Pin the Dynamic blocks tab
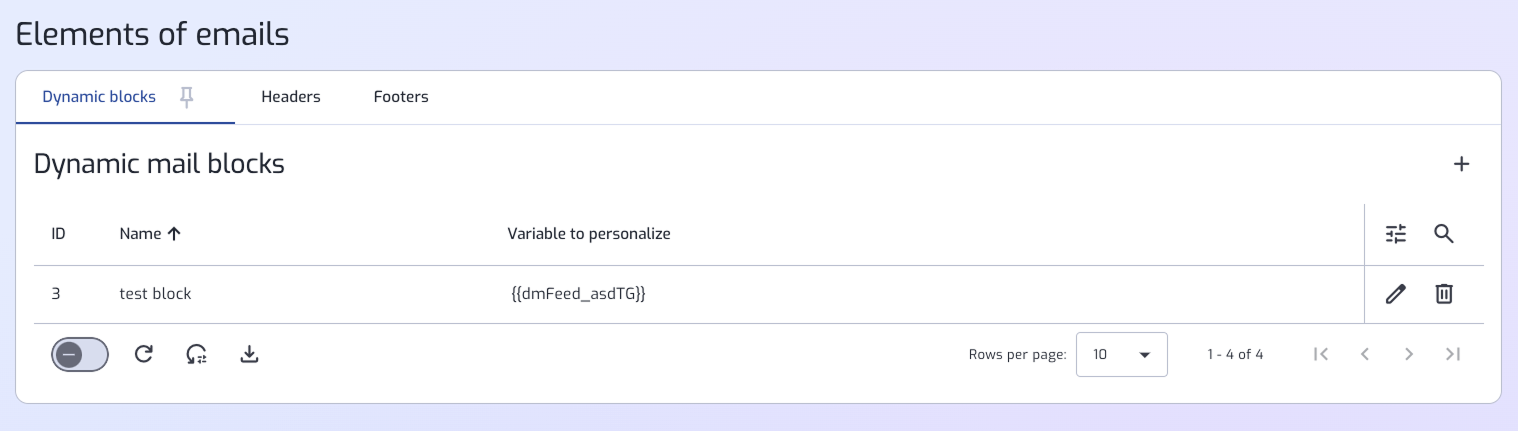The width and height of the screenshot is (1518, 431). [x=186, y=97]
